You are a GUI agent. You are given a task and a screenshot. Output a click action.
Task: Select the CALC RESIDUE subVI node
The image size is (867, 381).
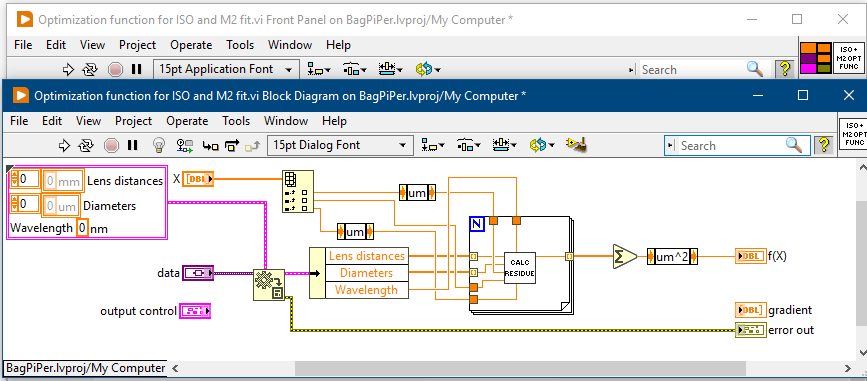click(520, 268)
